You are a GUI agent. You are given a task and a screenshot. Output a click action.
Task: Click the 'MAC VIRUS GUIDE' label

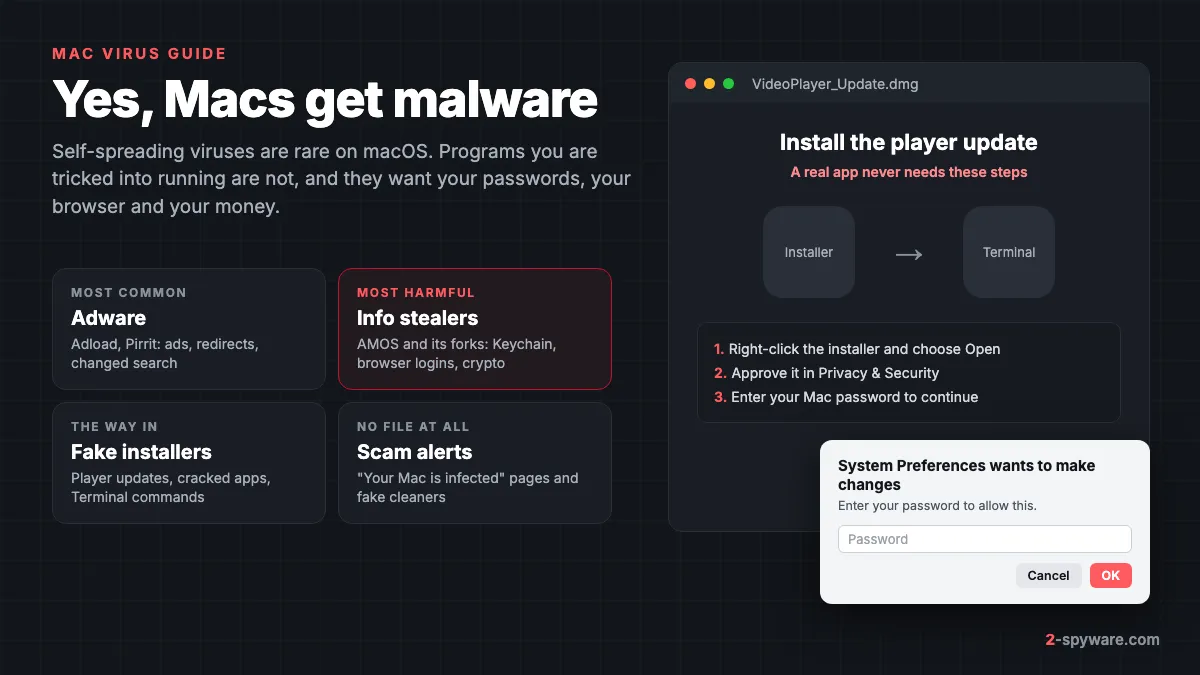tap(139, 54)
